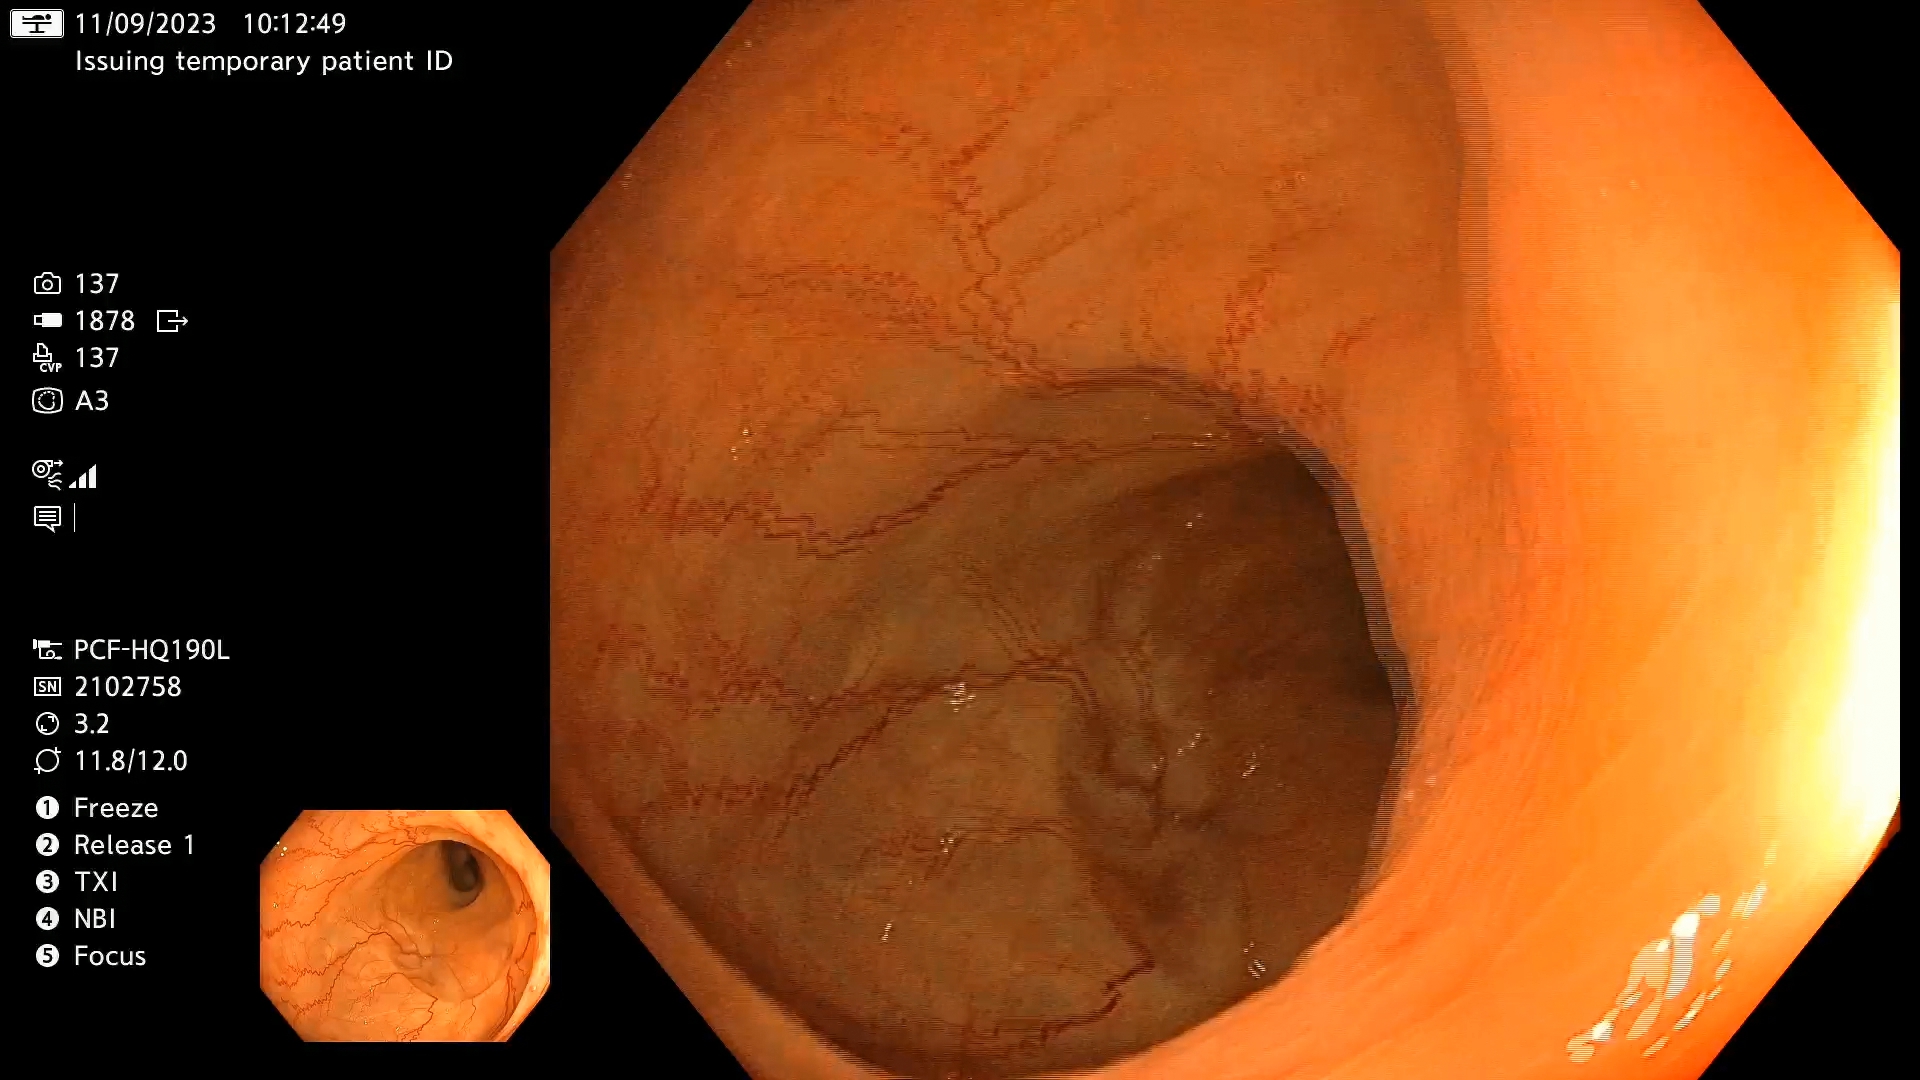The image size is (1920, 1080).
Task: Click the number 2 Release button indicator
Action: (47, 845)
